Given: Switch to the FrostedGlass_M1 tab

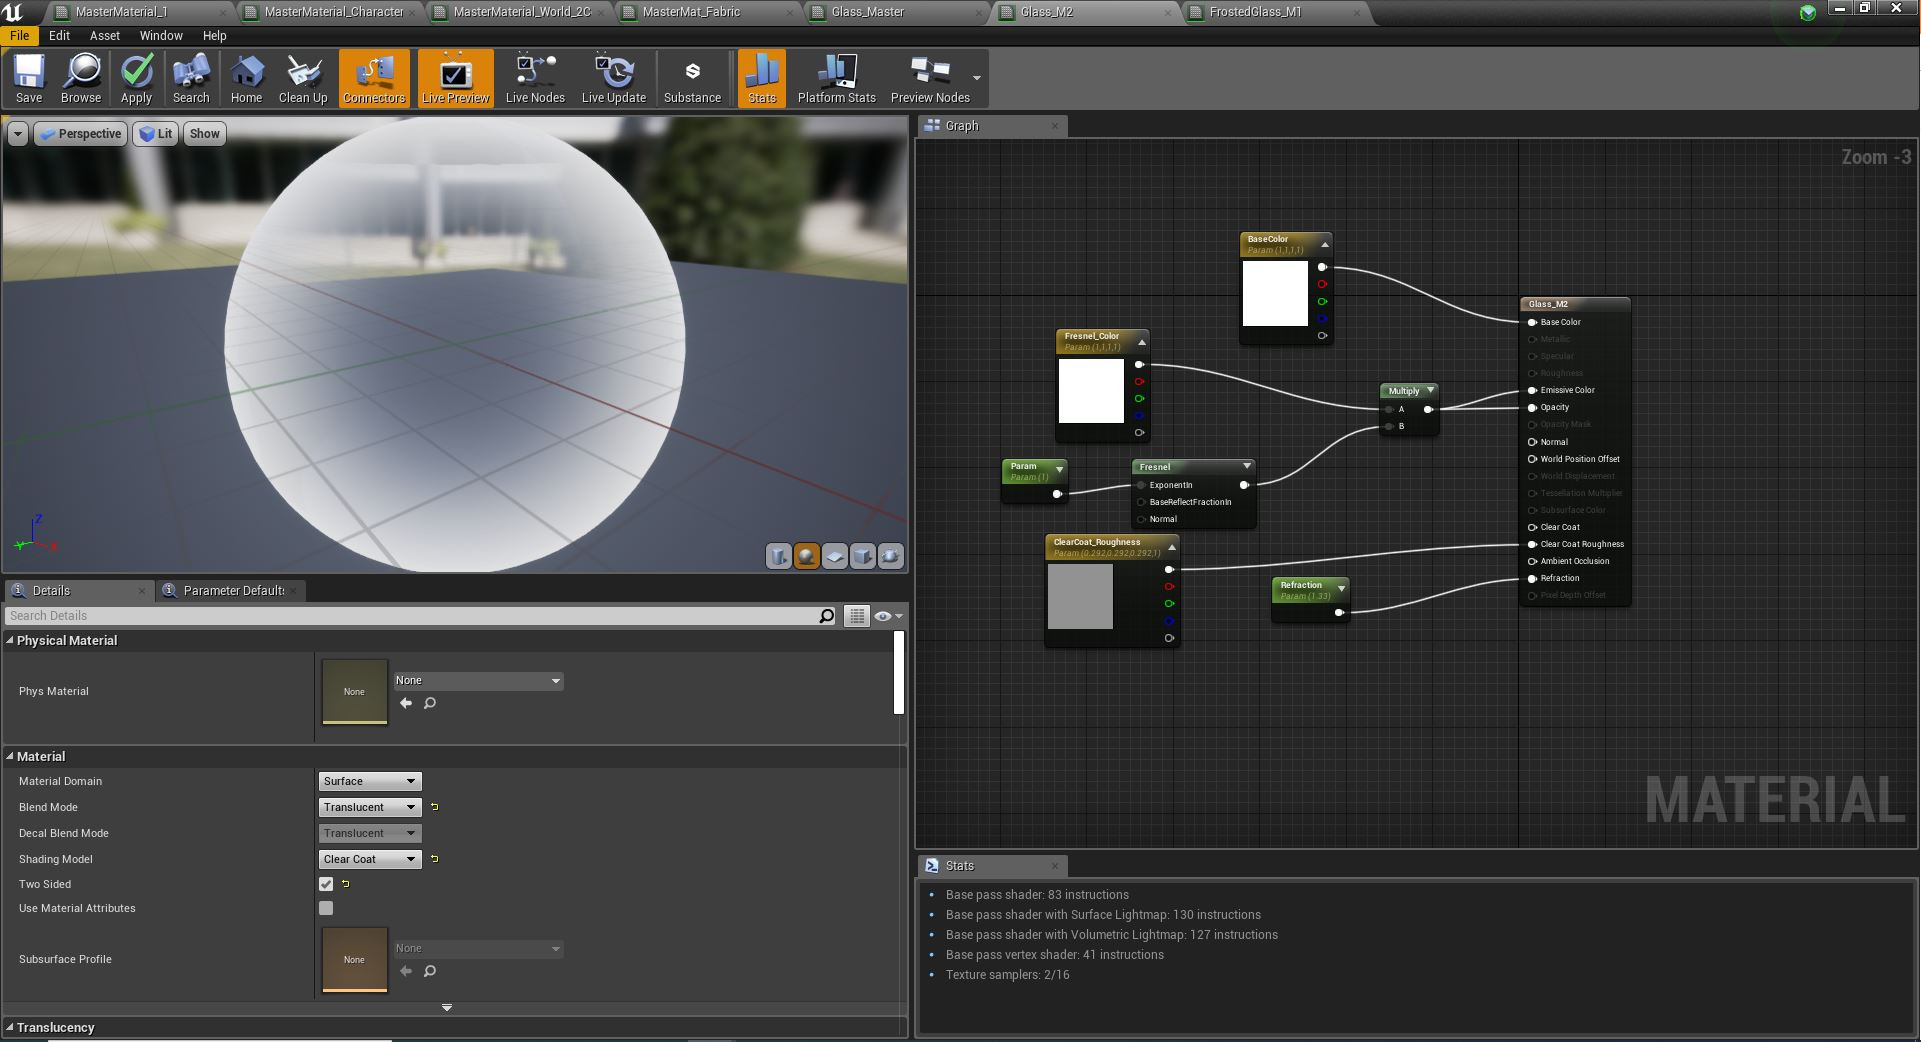Looking at the screenshot, I should click(x=1255, y=12).
